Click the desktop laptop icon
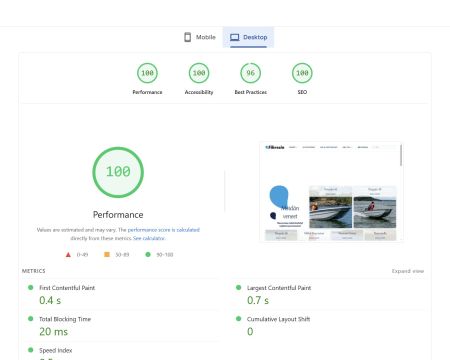Screen dimensions: 450x360 (x=235, y=37)
